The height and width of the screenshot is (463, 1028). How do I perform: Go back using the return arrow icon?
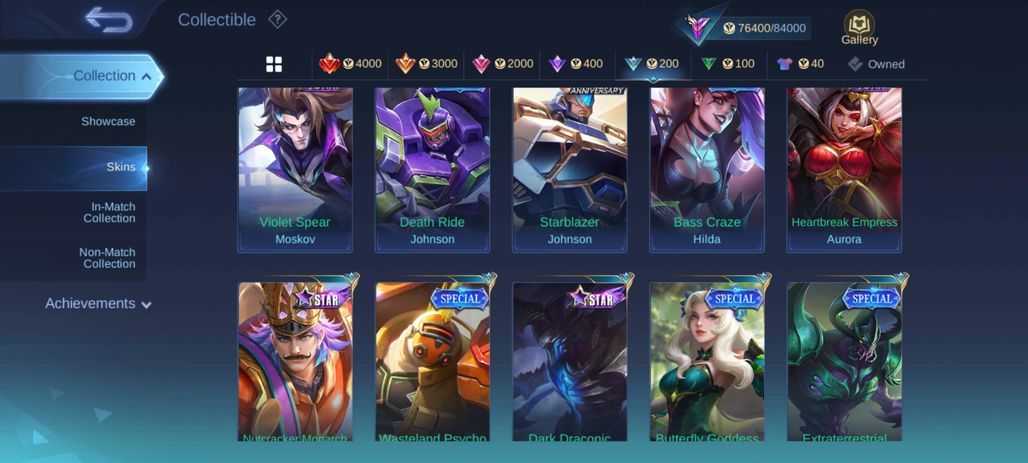coord(109,20)
